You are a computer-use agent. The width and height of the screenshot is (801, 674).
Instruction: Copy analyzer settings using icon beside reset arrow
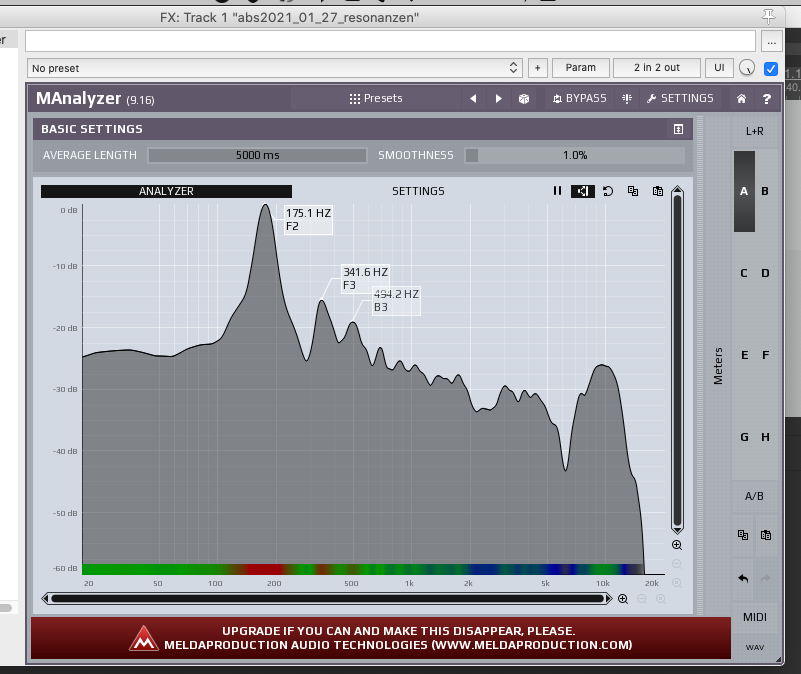pos(633,191)
